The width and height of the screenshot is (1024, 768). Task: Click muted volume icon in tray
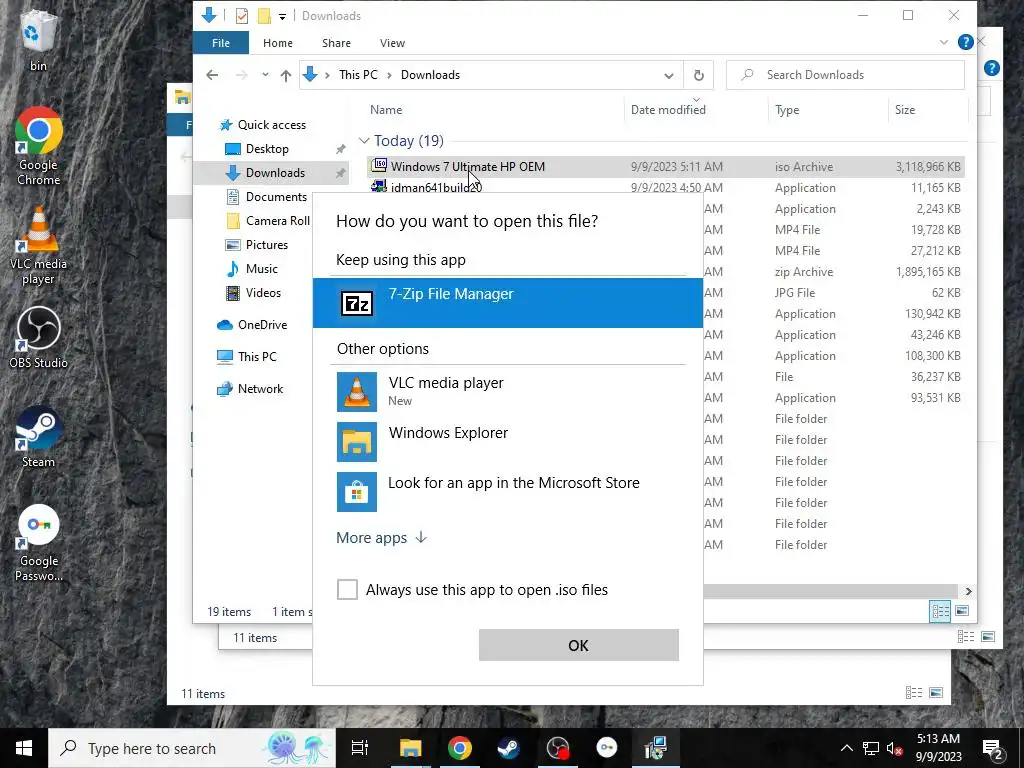pyautogui.click(x=894, y=748)
